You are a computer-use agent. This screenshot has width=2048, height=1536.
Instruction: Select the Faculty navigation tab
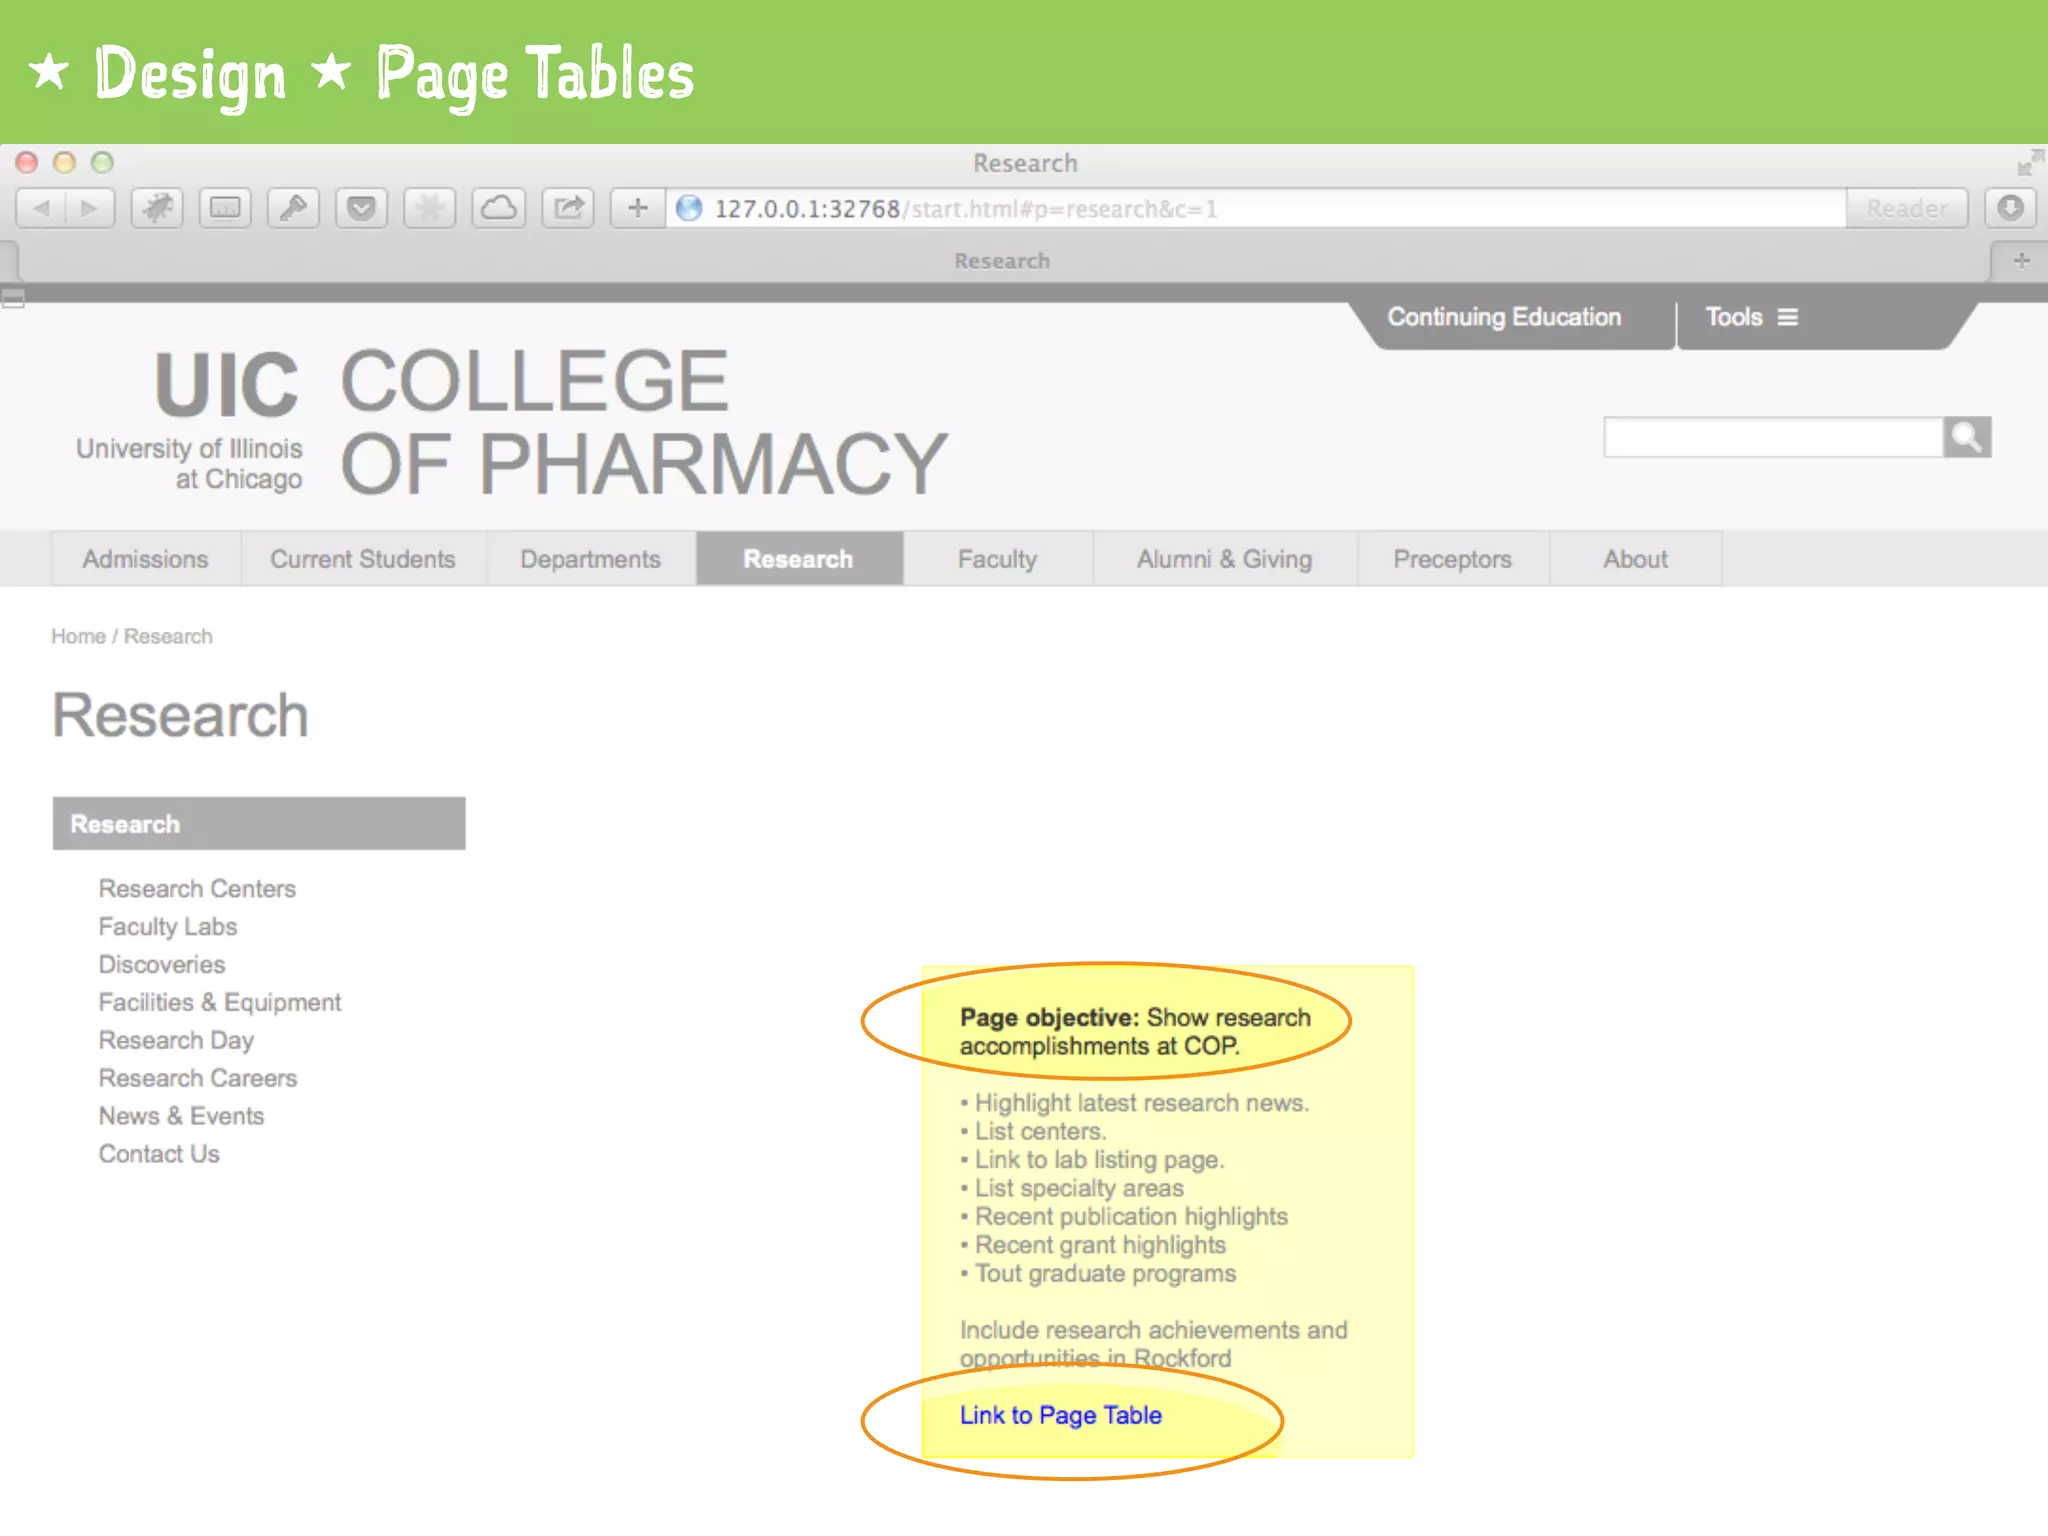(x=997, y=559)
